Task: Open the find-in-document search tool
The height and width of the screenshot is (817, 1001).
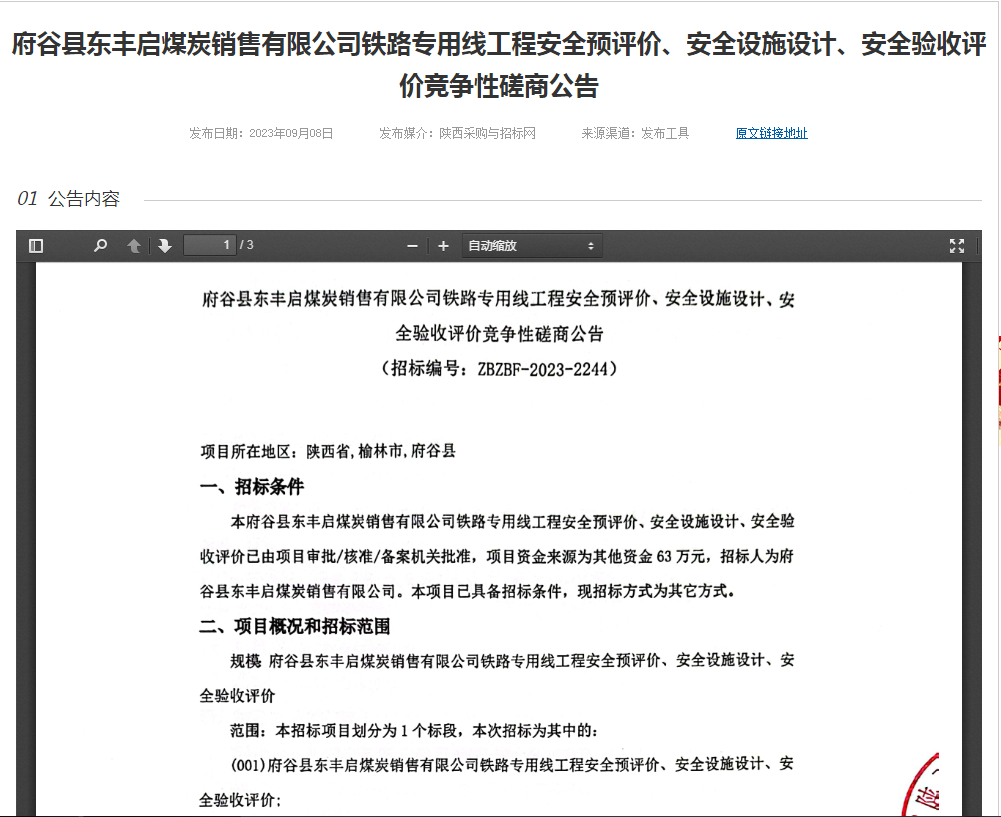Action: (x=100, y=246)
